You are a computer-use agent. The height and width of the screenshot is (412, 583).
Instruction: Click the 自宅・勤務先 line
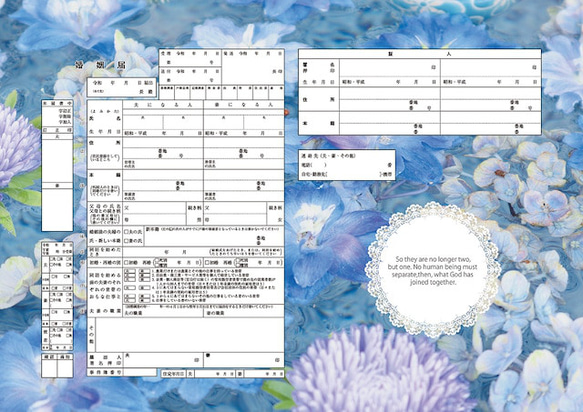tap(347, 174)
